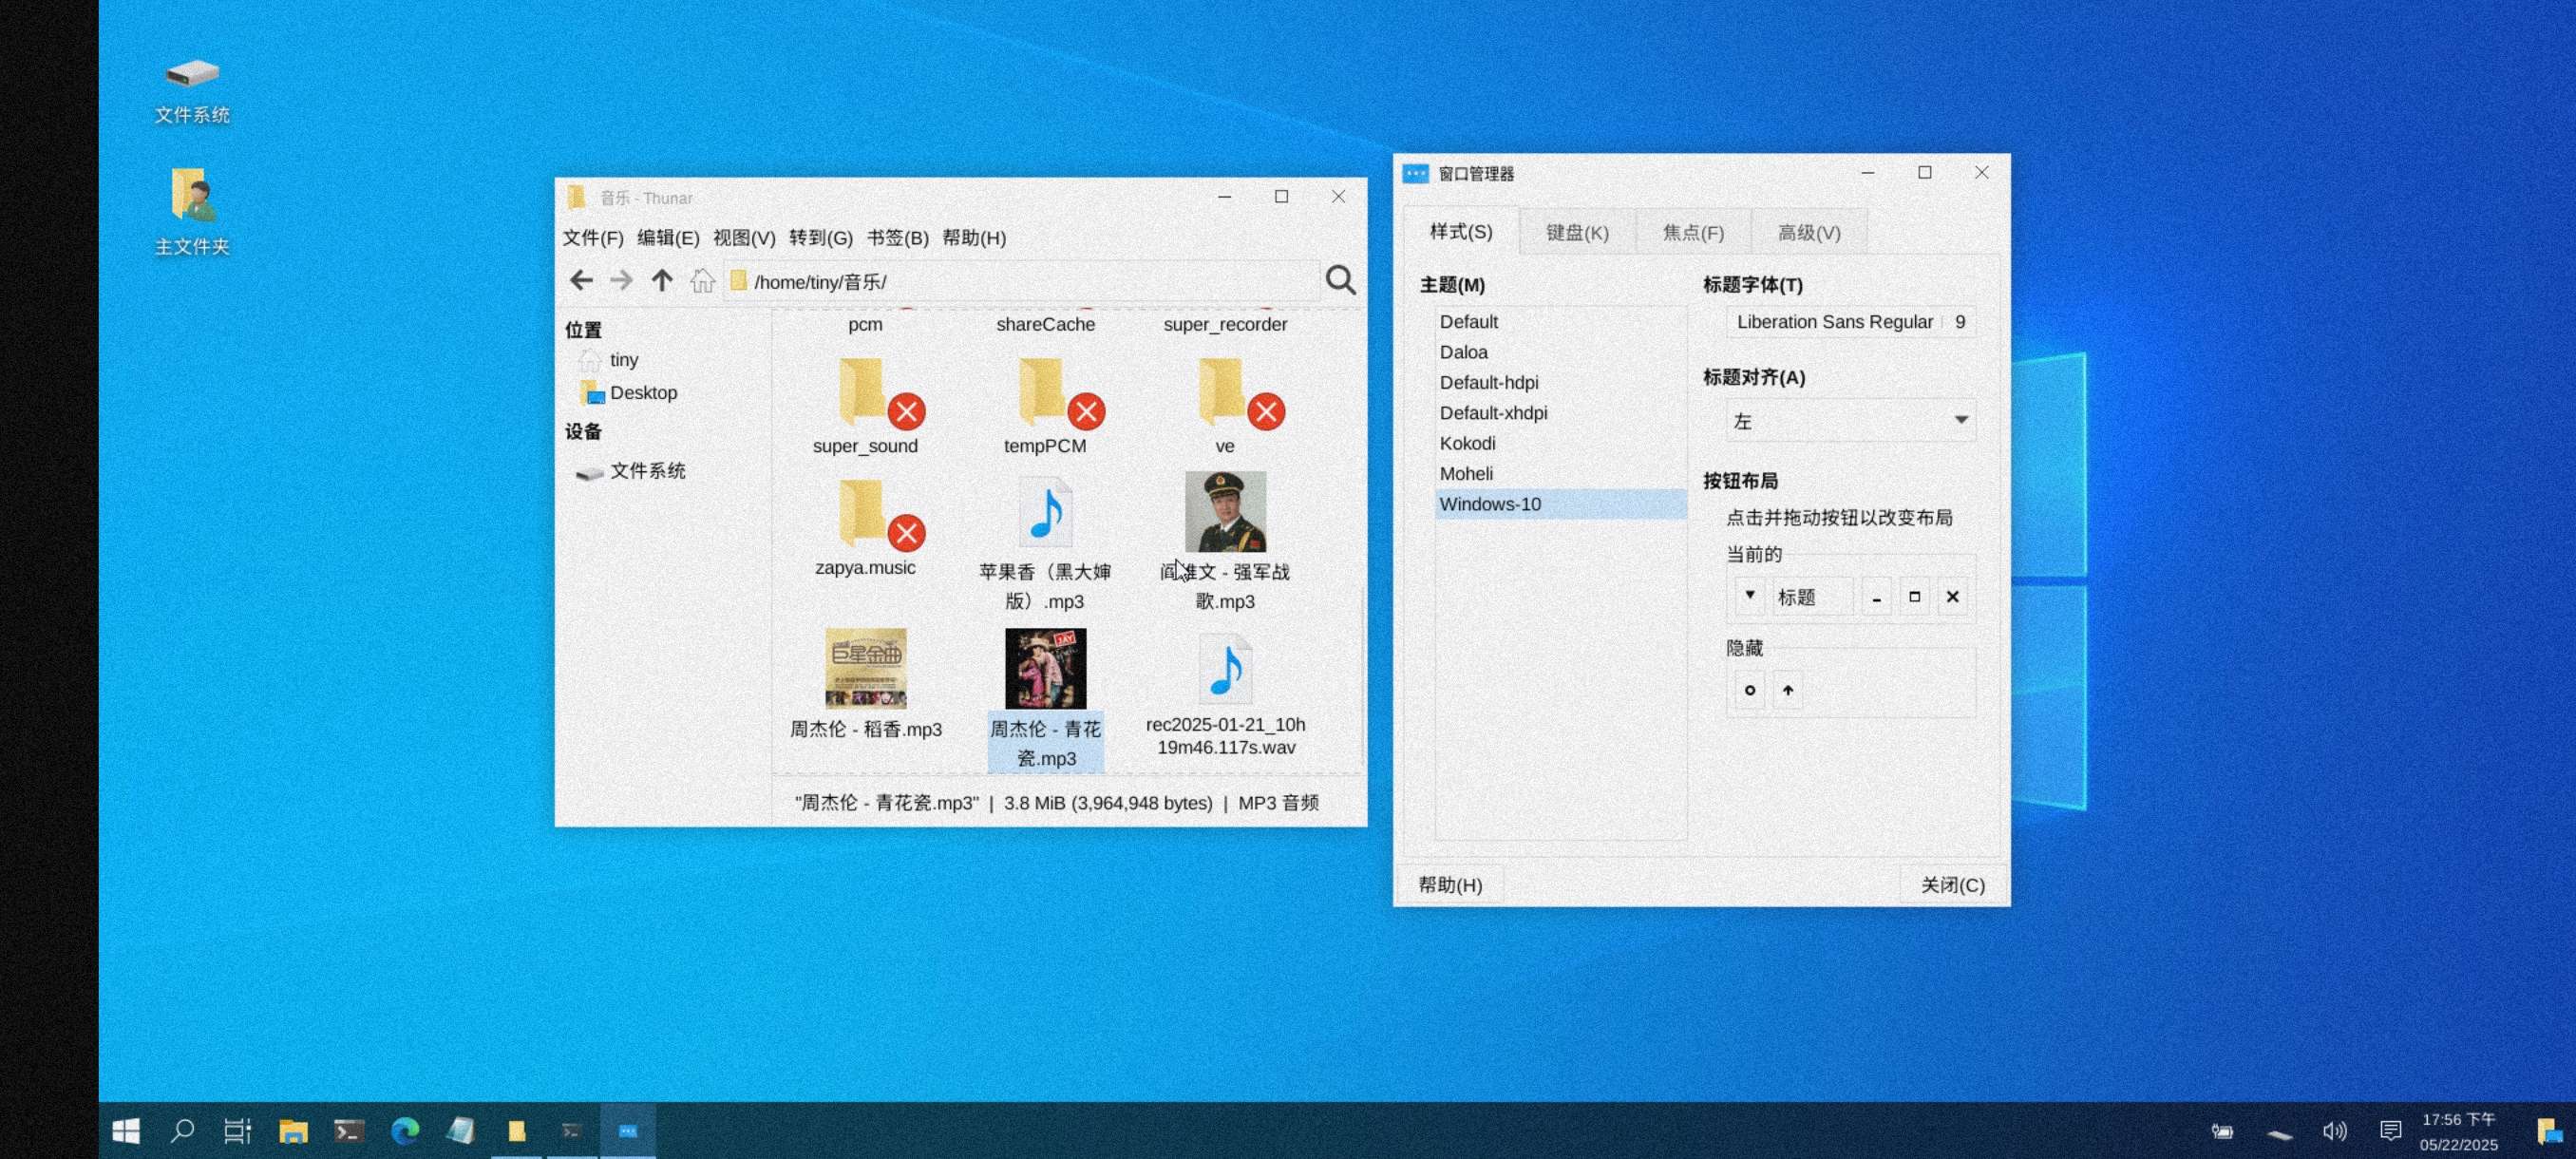Open the 视图(V) menu in Thunar
The width and height of the screenshot is (2576, 1159).
coord(743,238)
